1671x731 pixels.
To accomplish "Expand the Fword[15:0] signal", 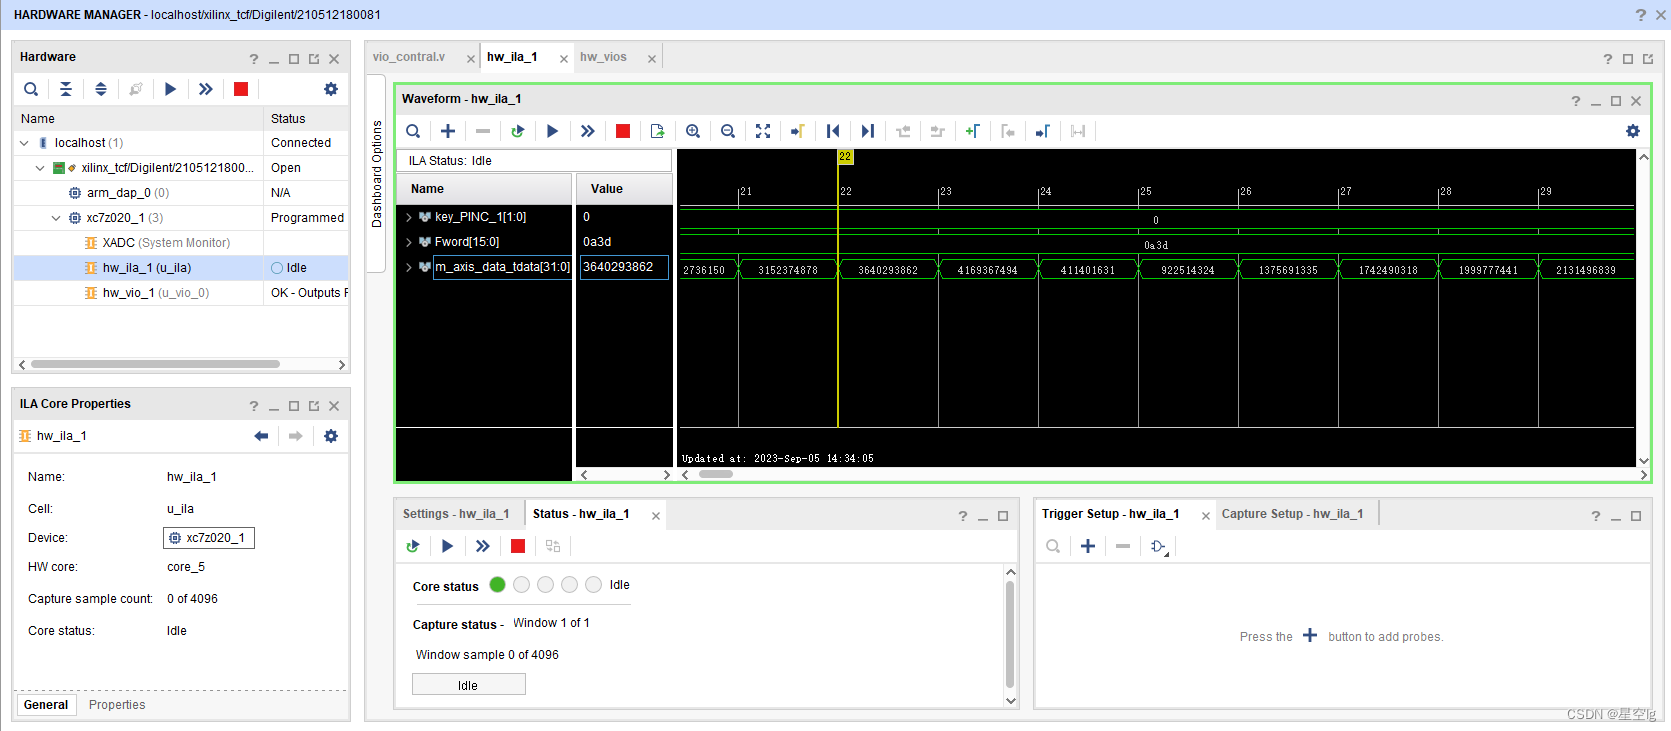I will pyautogui.click(x=408, y=242).
